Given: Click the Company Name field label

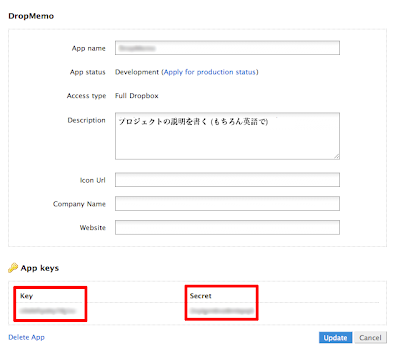Looking at the screenshot, I should (79, 204).
